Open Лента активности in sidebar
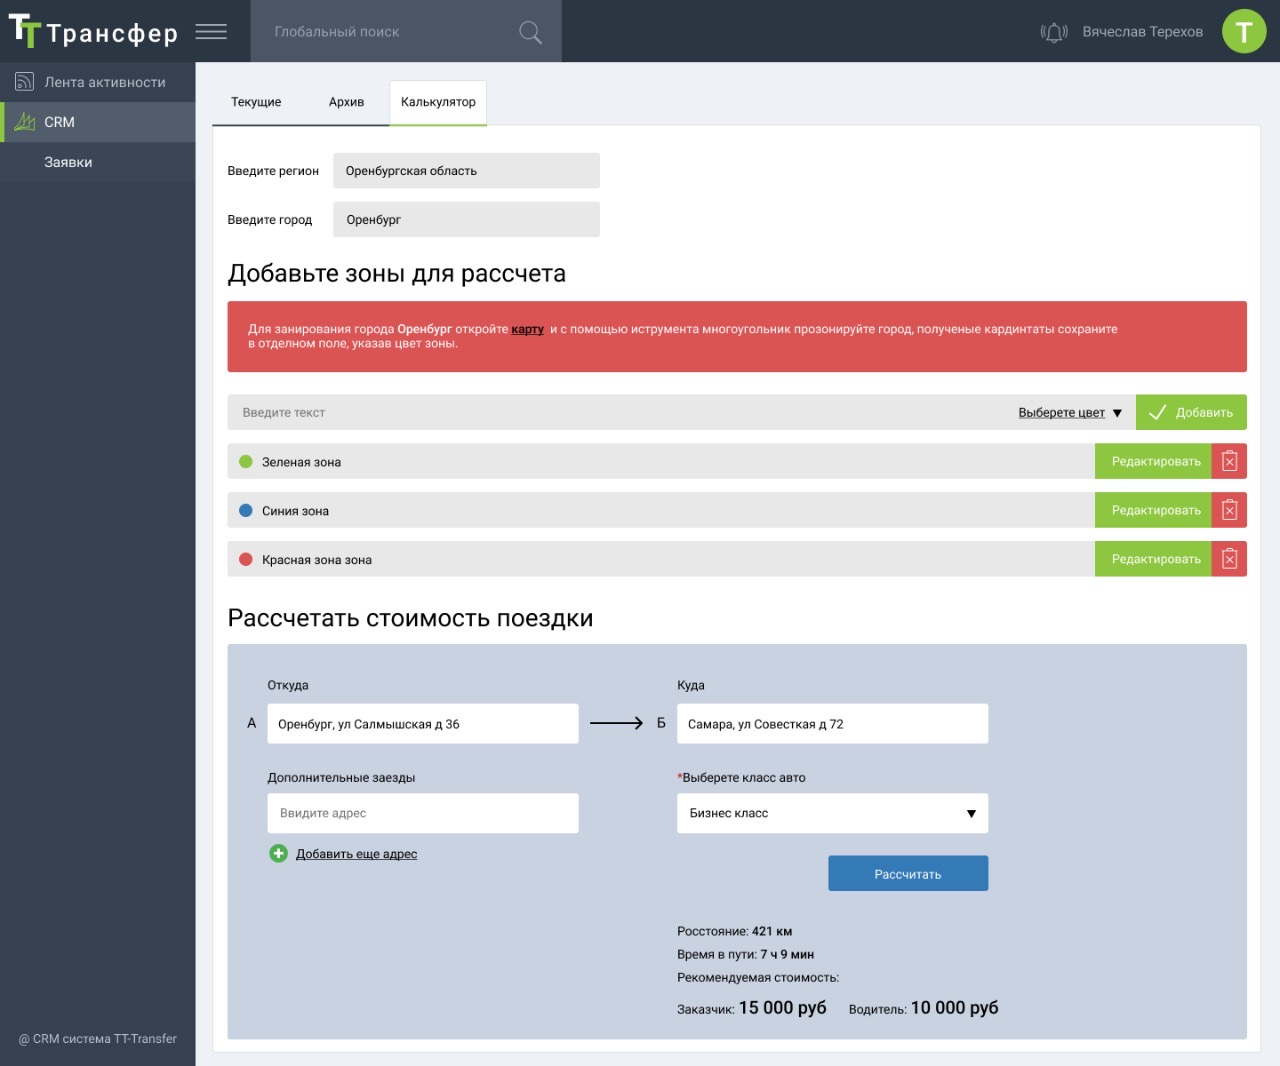 pyautogui.click(x=98, y=82)
